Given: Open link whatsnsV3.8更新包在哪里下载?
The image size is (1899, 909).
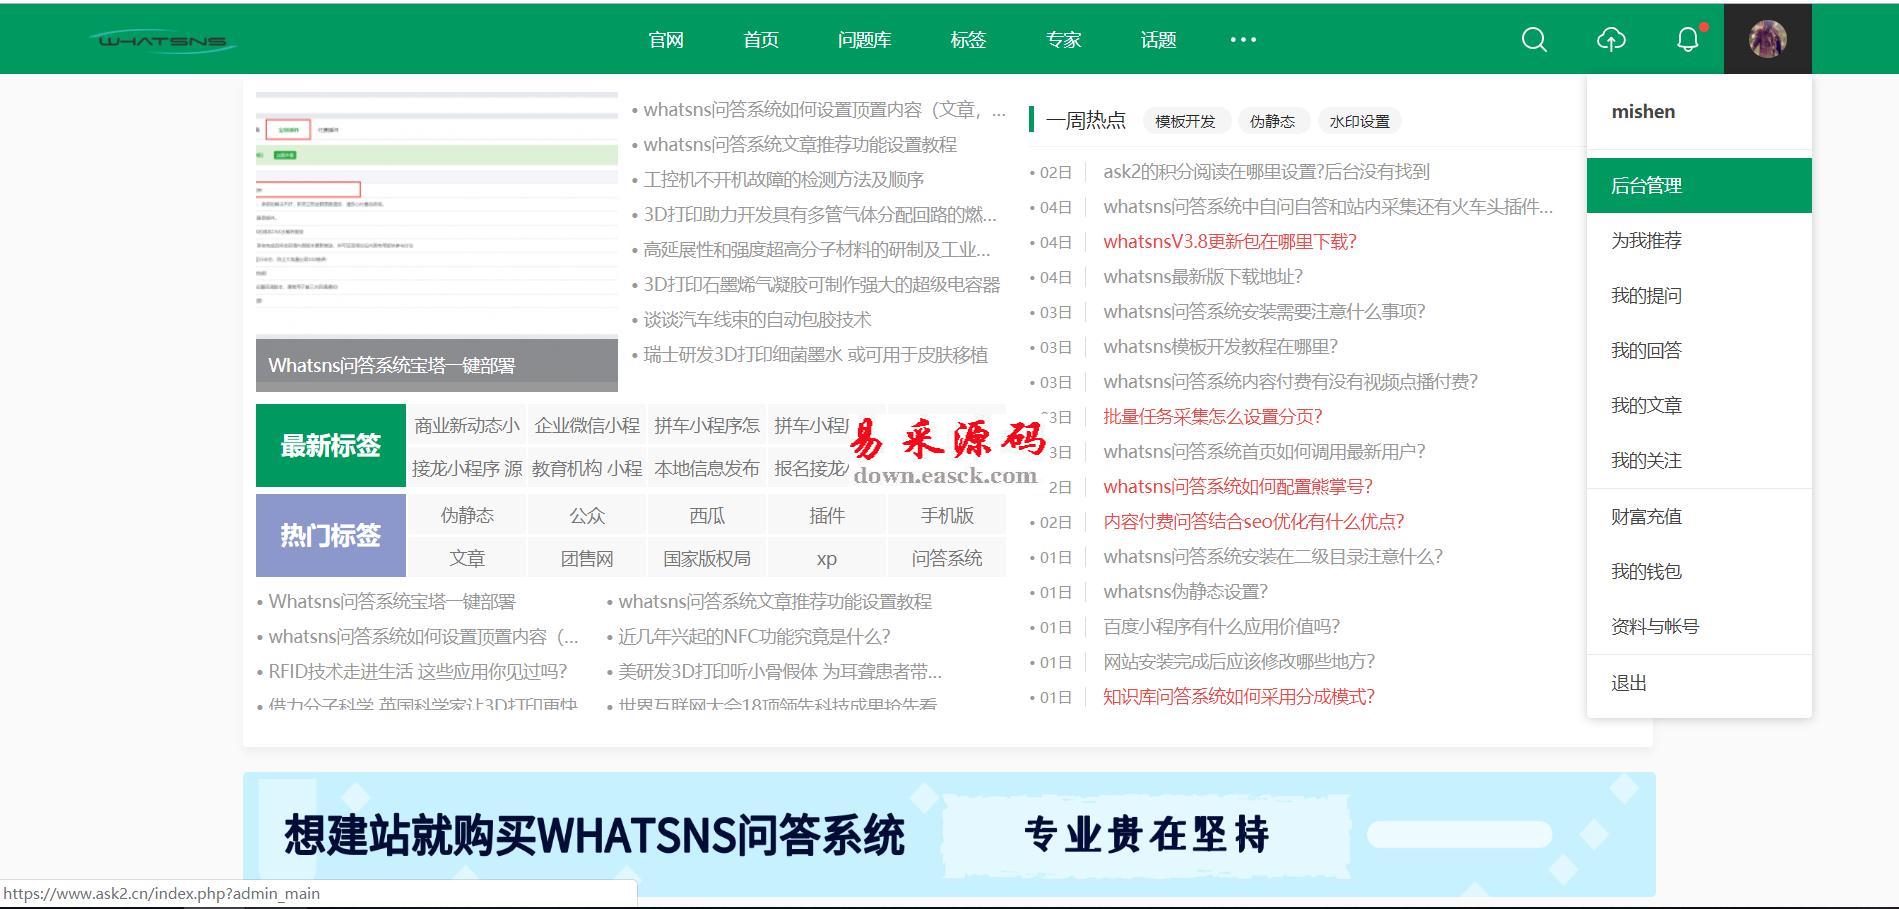Looking at the screenshot, I should [x=1229, y=242].
